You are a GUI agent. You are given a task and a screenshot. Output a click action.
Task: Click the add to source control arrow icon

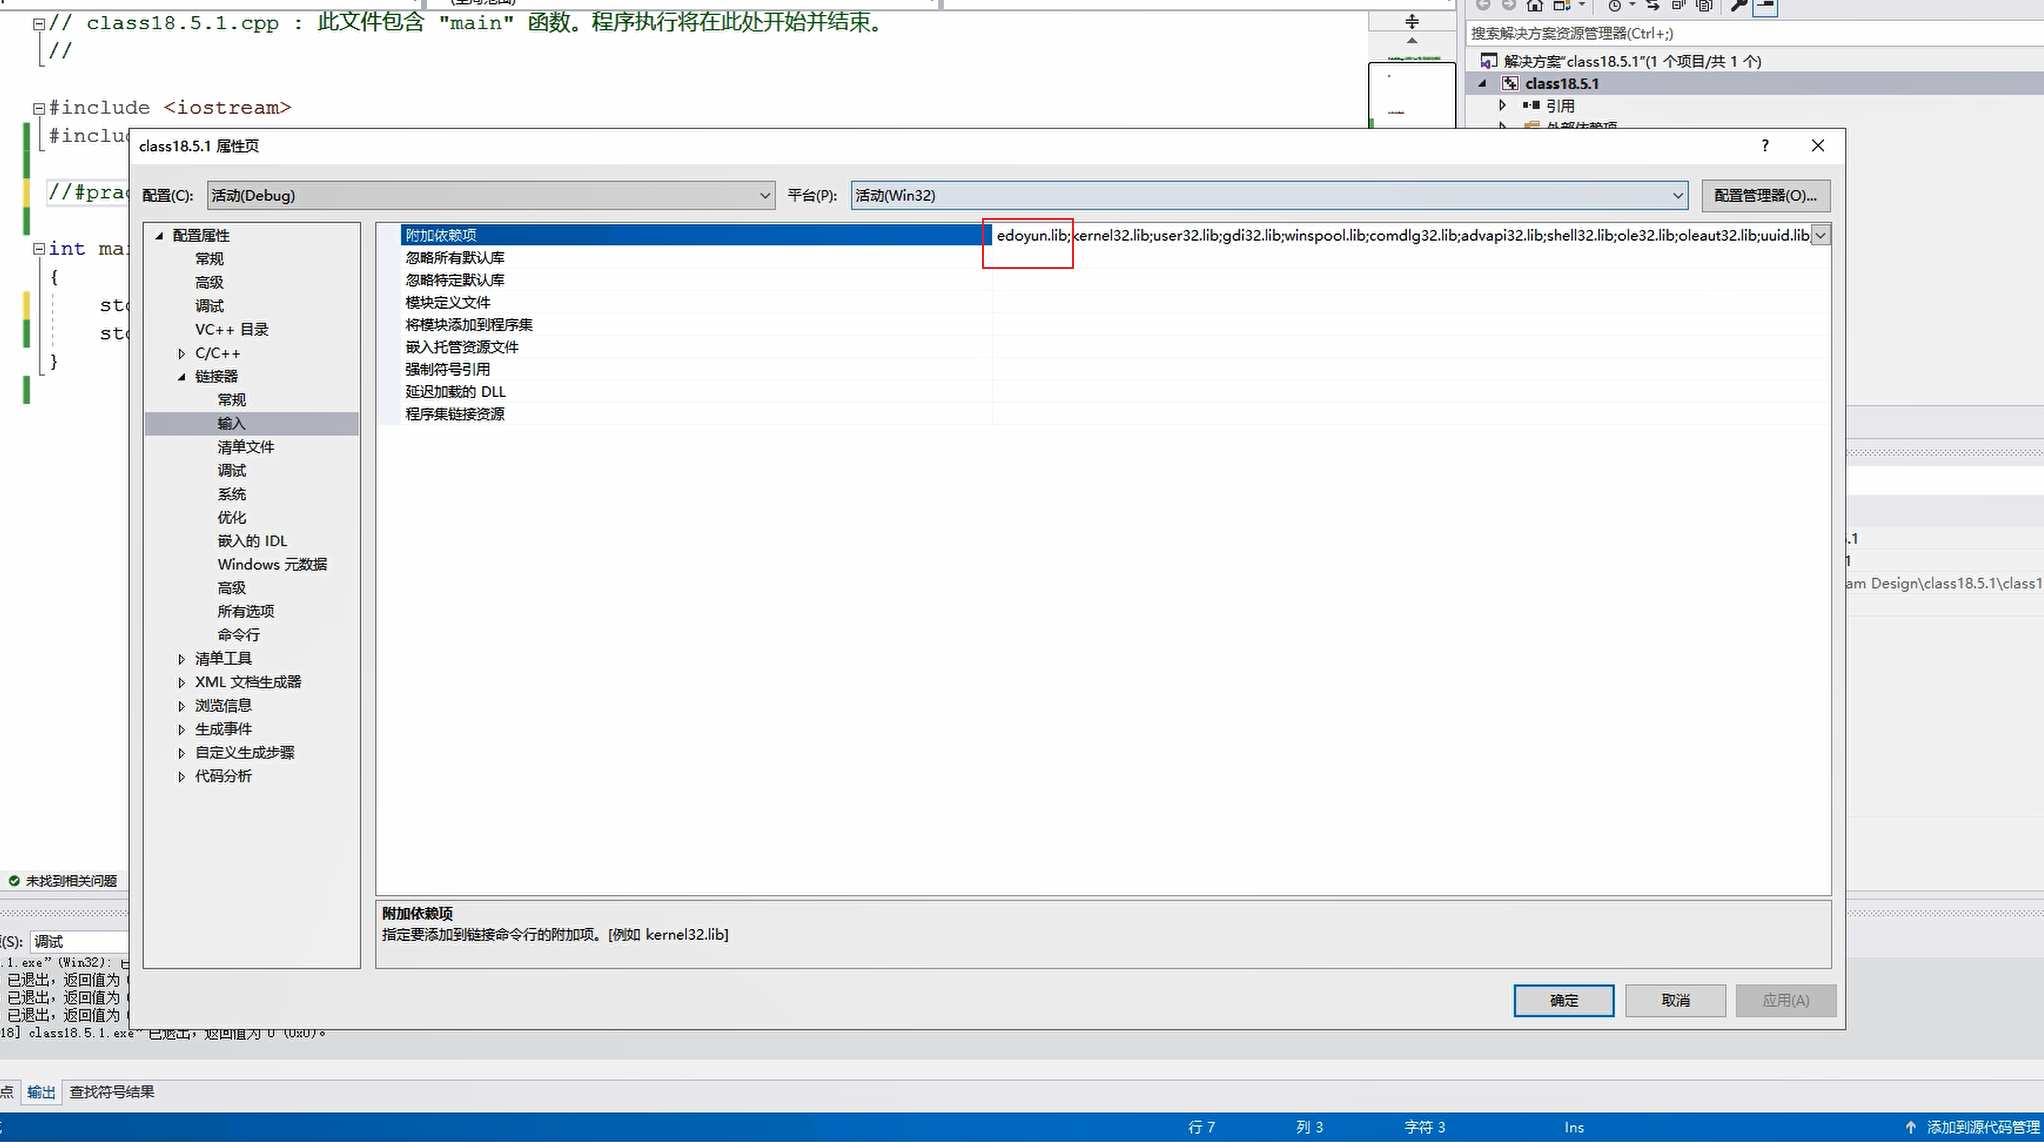1911,1127
